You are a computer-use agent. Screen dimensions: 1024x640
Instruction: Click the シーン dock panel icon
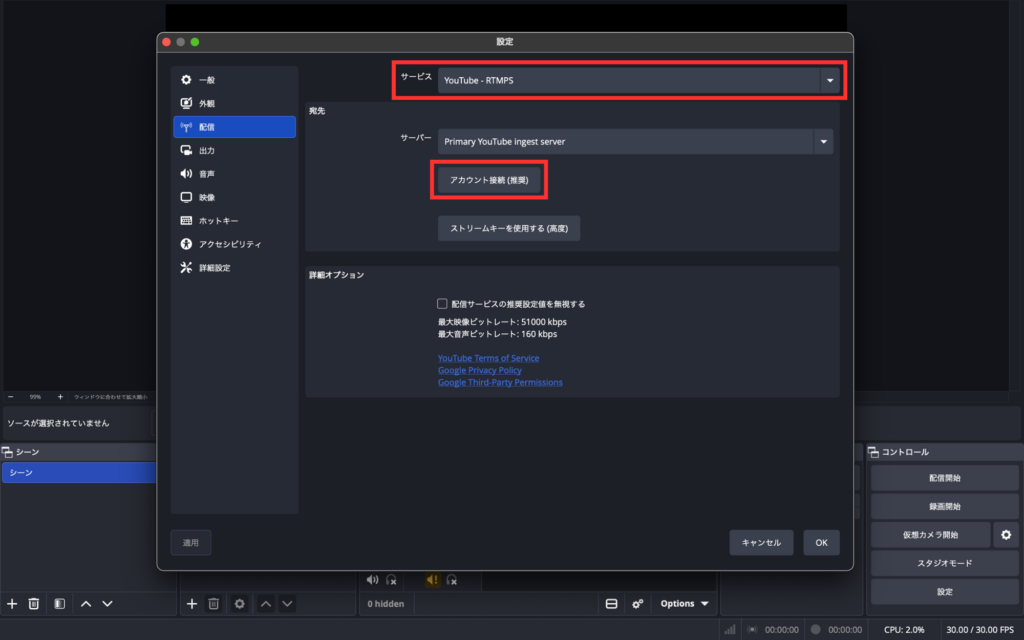7,452
